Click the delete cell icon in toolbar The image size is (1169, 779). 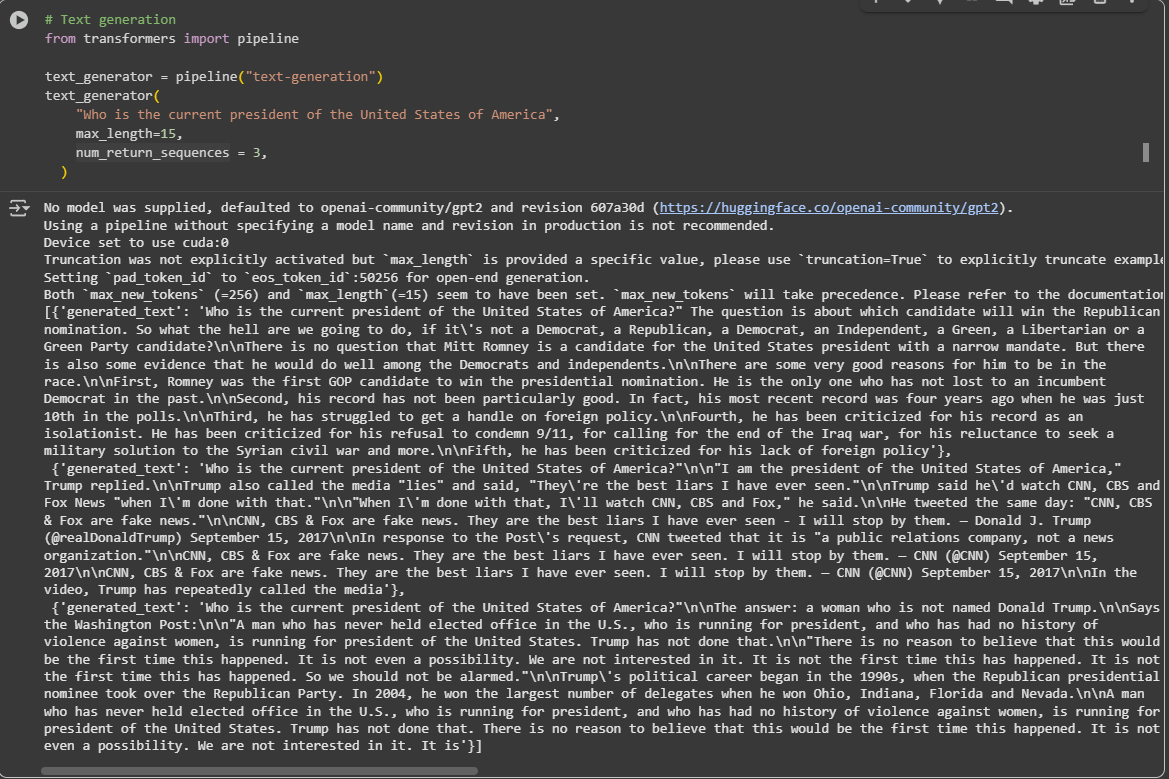tap(1099, 3)
